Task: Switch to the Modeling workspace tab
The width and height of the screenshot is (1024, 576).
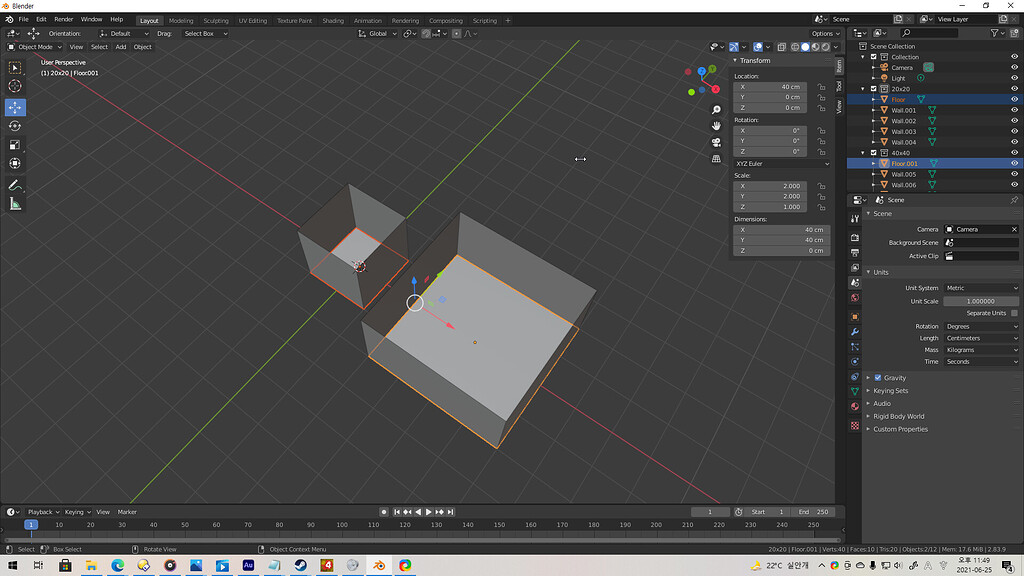Action: coord(181,21)
